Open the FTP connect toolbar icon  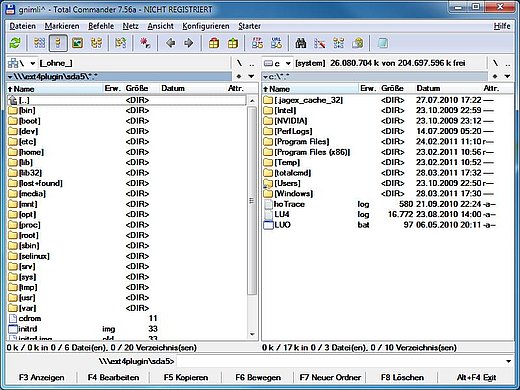click(257, 43)
